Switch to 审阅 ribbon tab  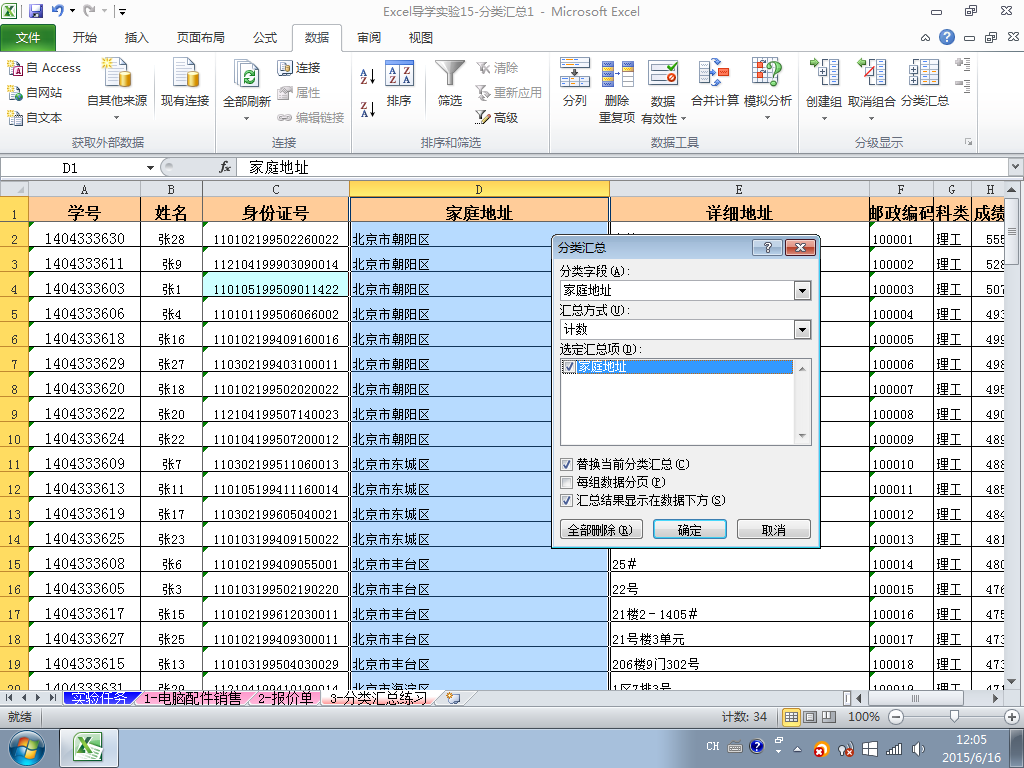click(369, 38)
